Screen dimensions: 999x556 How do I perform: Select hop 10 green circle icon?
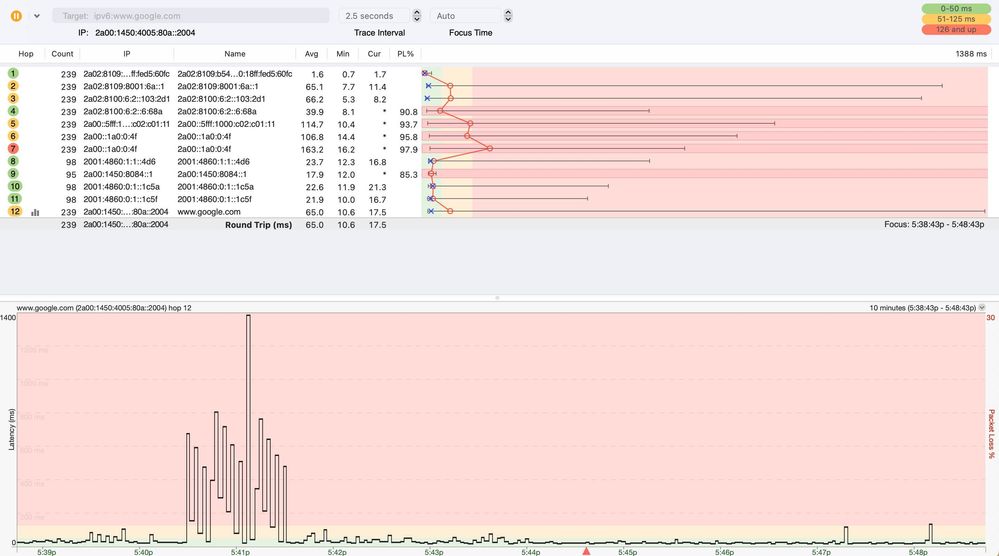pos(15,186)
